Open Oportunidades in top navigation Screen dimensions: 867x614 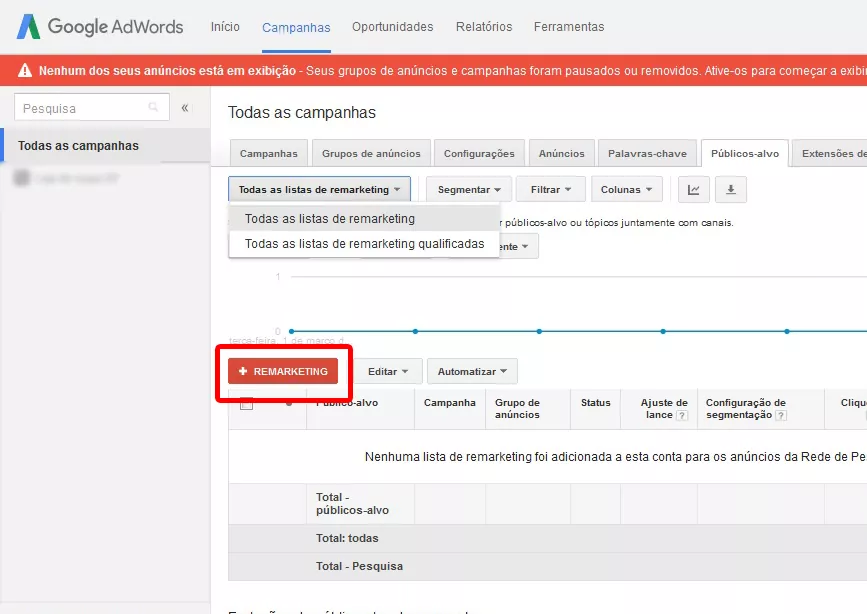point(393,27)
